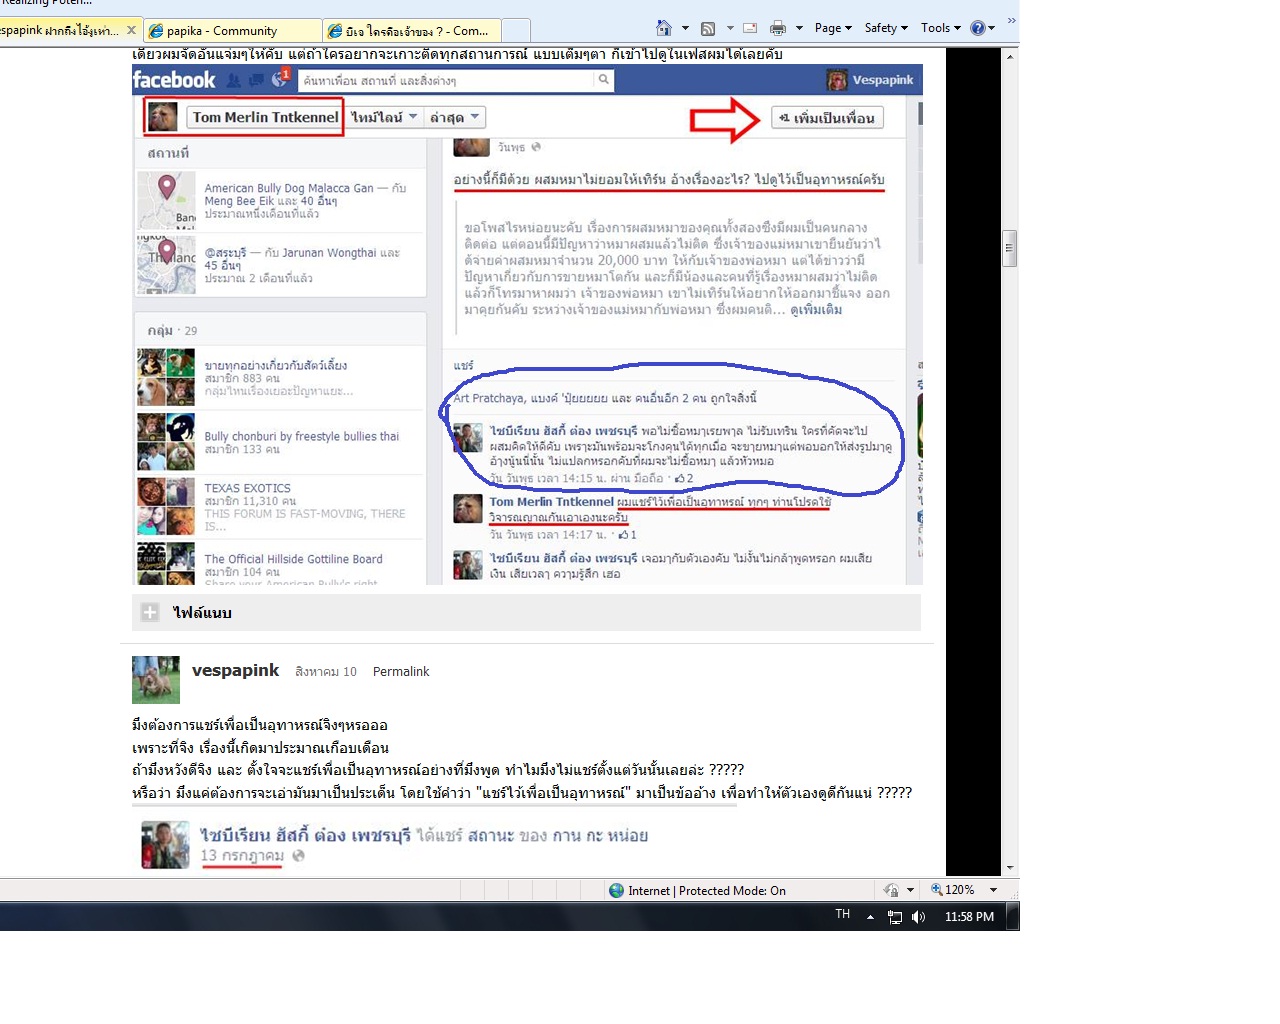Click the TH language indicator in taskbar
1280x1024 pixels.
point(843,915)
